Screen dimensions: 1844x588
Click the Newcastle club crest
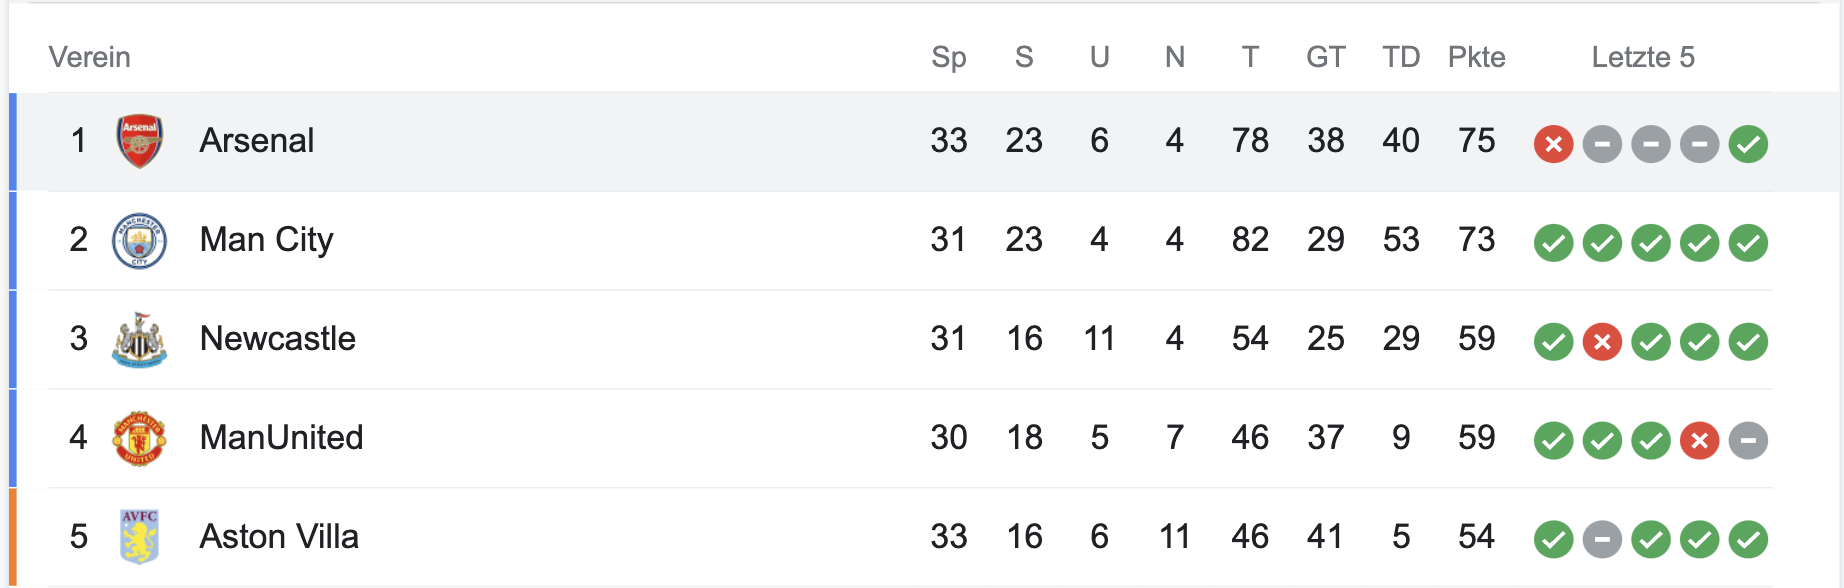139,340
